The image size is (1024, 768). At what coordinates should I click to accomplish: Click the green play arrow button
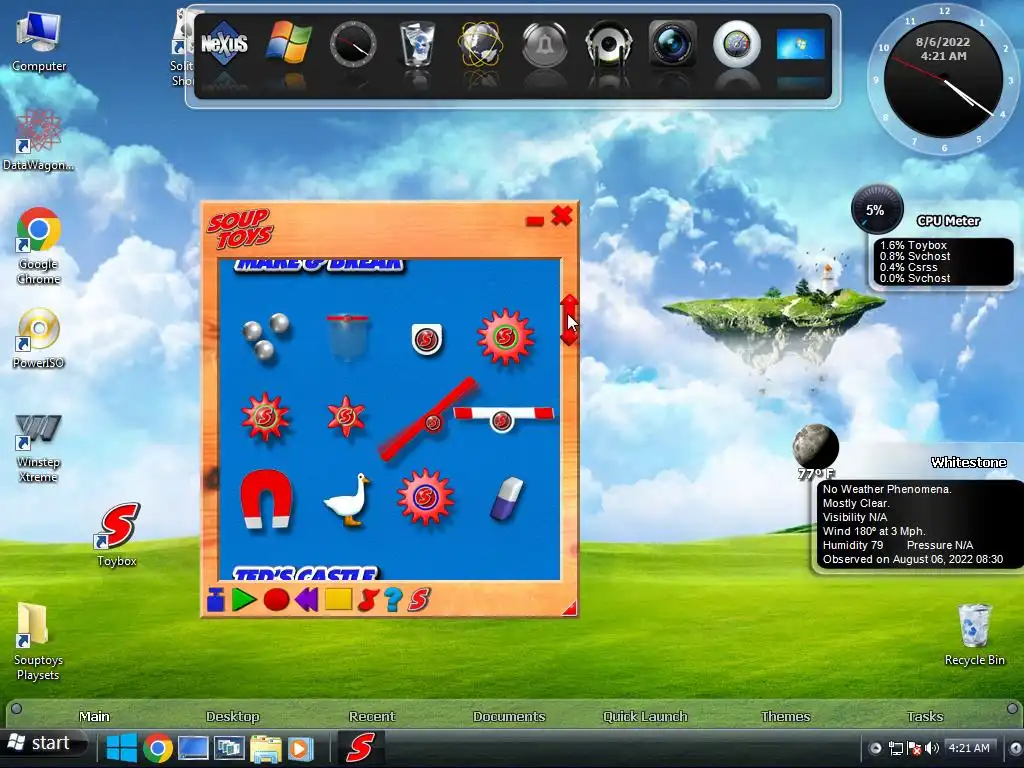(x=244, y=600)
